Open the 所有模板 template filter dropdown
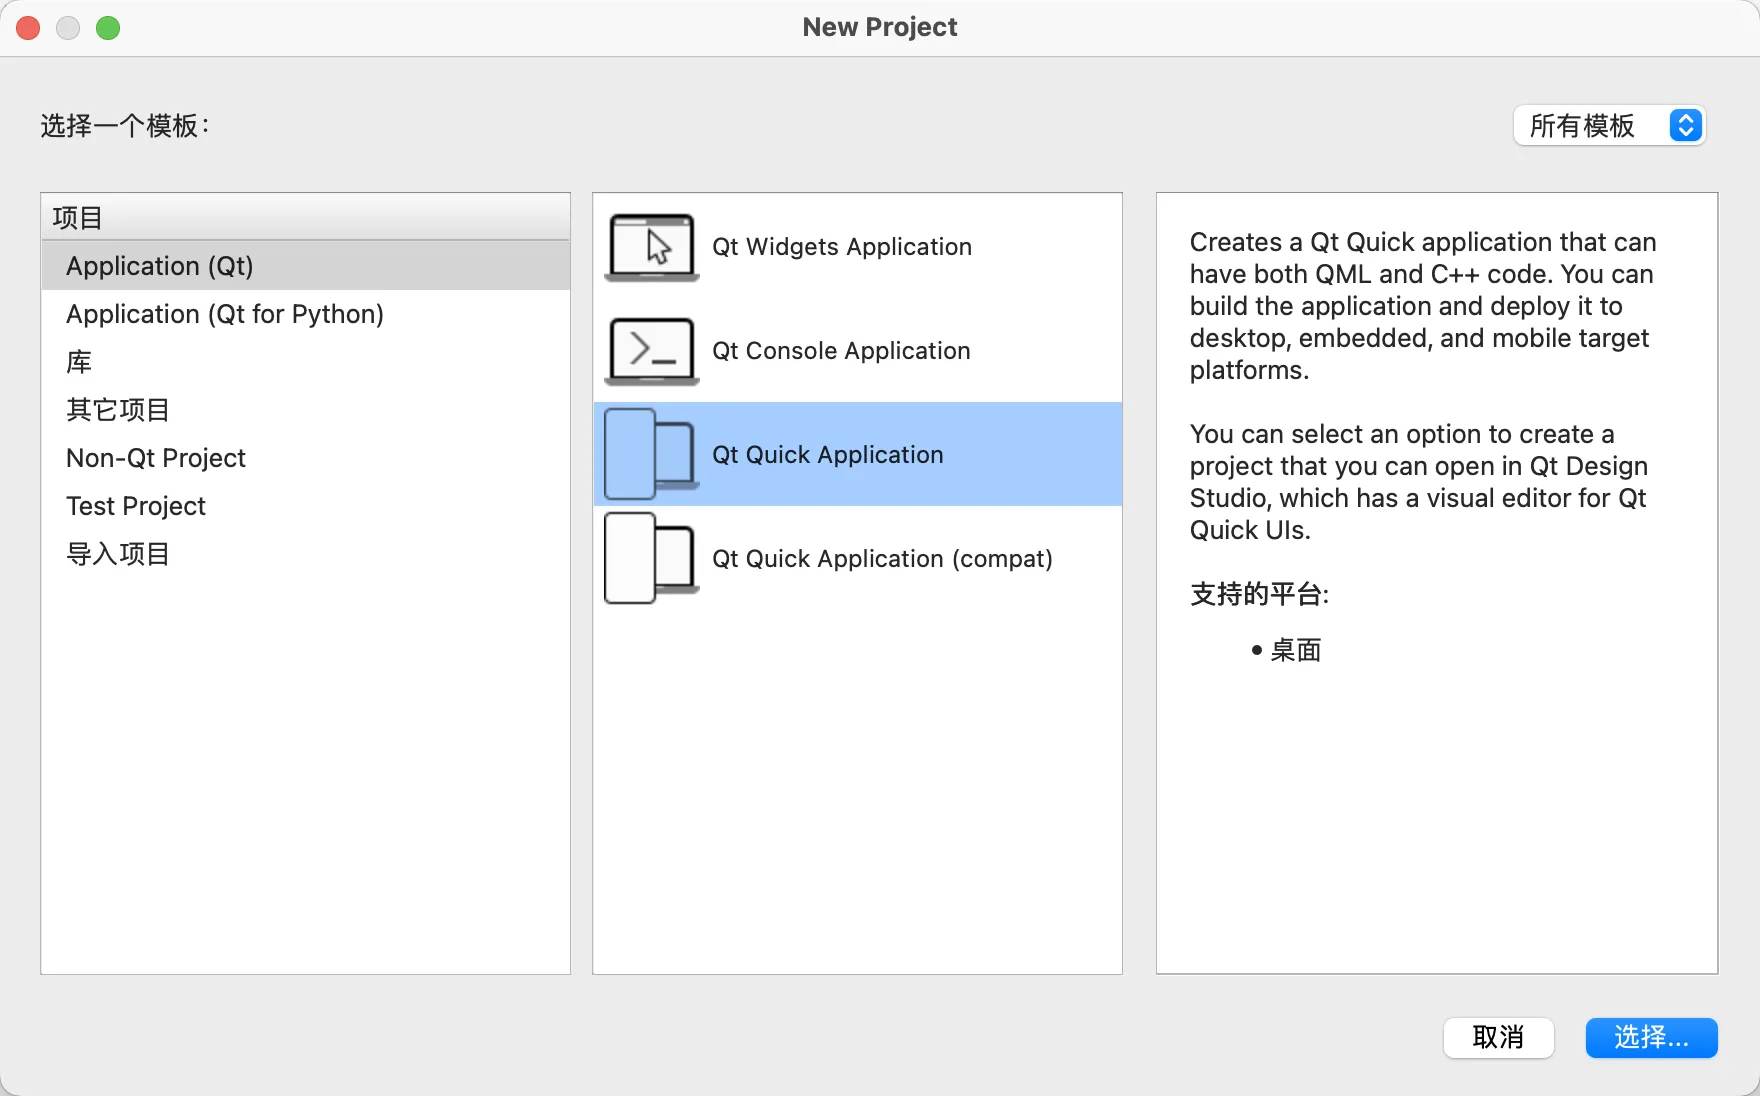The image size is (1760, 1096). (x=1609, y=125)
